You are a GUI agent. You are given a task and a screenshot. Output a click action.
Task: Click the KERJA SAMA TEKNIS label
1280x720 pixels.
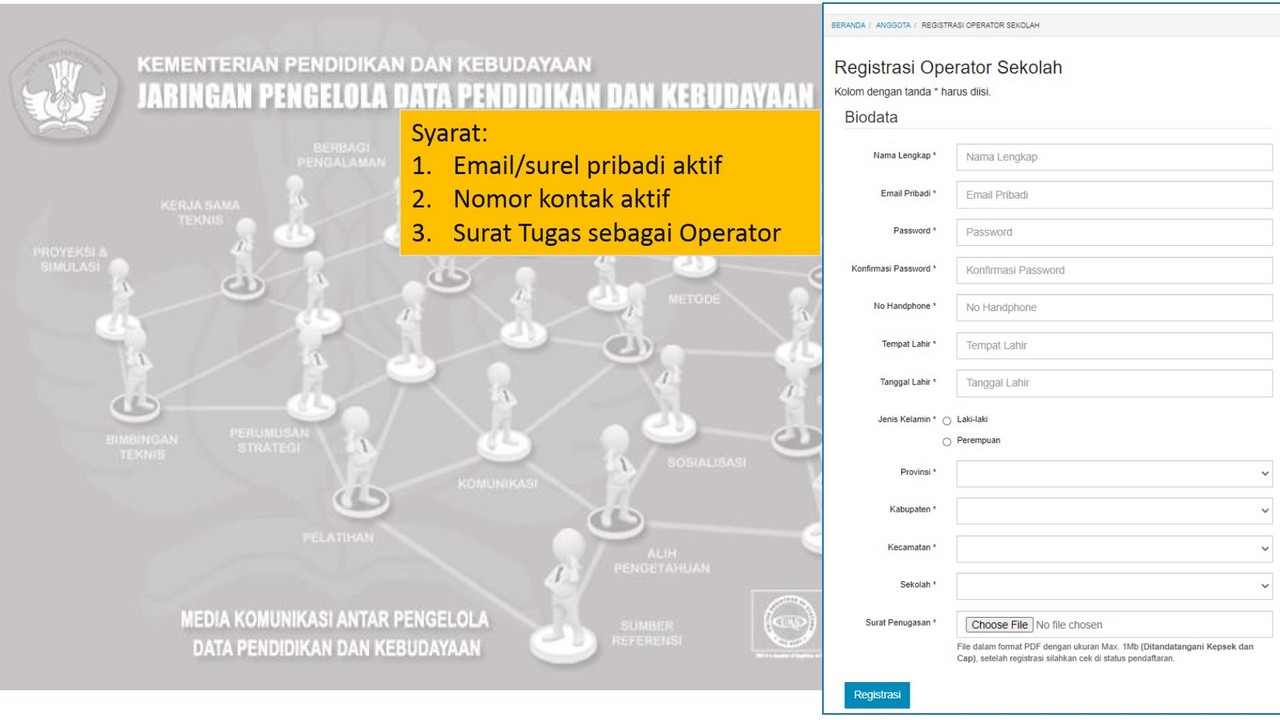pyautogui.click(x=200, y=212)
